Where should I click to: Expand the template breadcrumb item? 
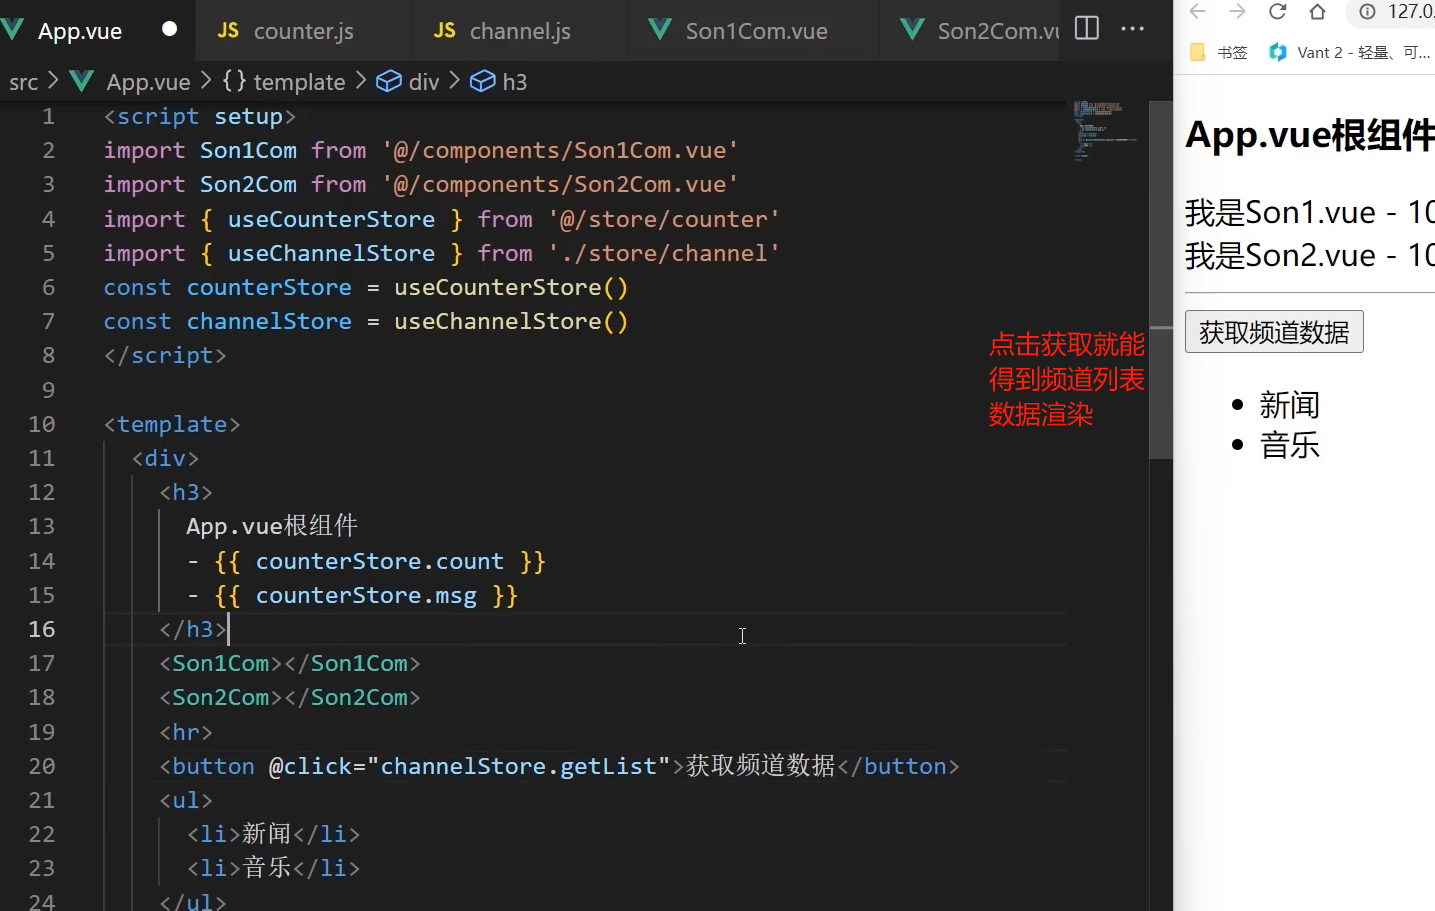297,81
